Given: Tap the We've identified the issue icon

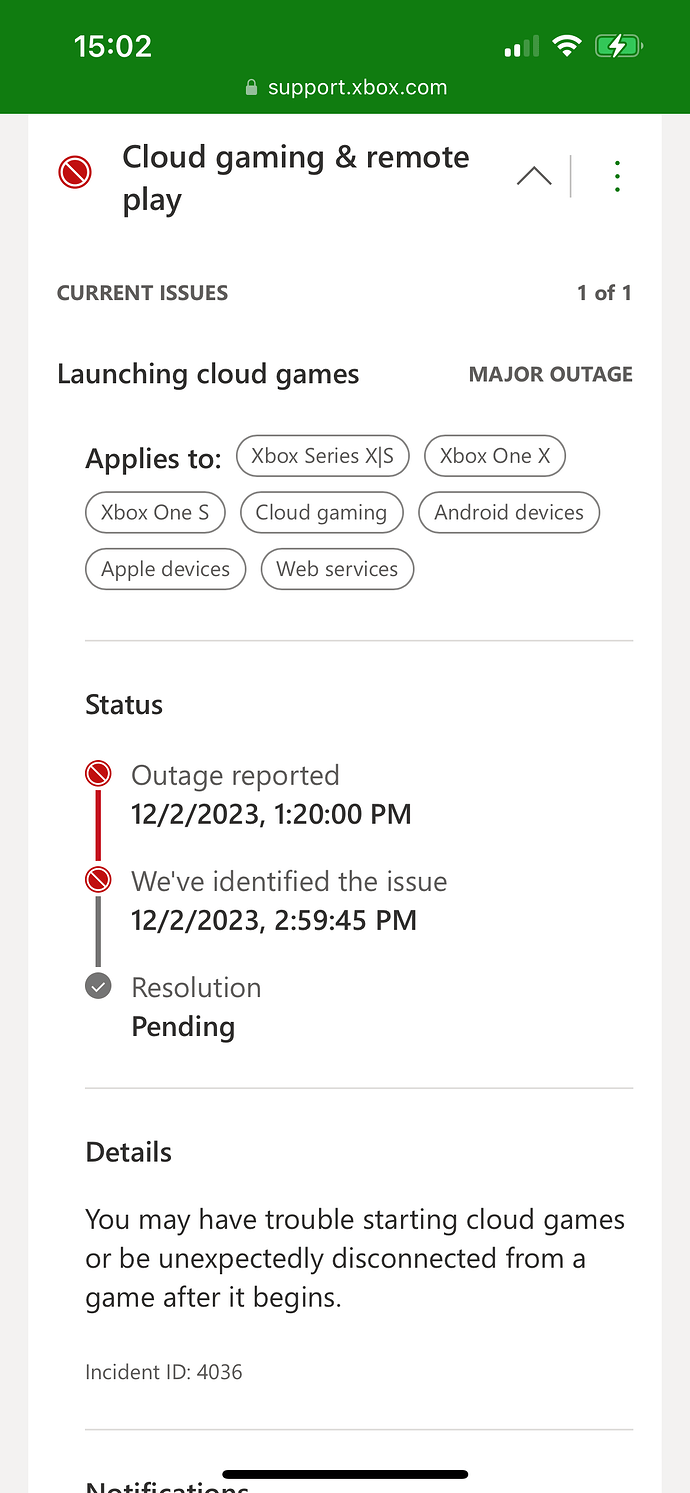Looking at the screenshot, I should (x=98, y=880).
